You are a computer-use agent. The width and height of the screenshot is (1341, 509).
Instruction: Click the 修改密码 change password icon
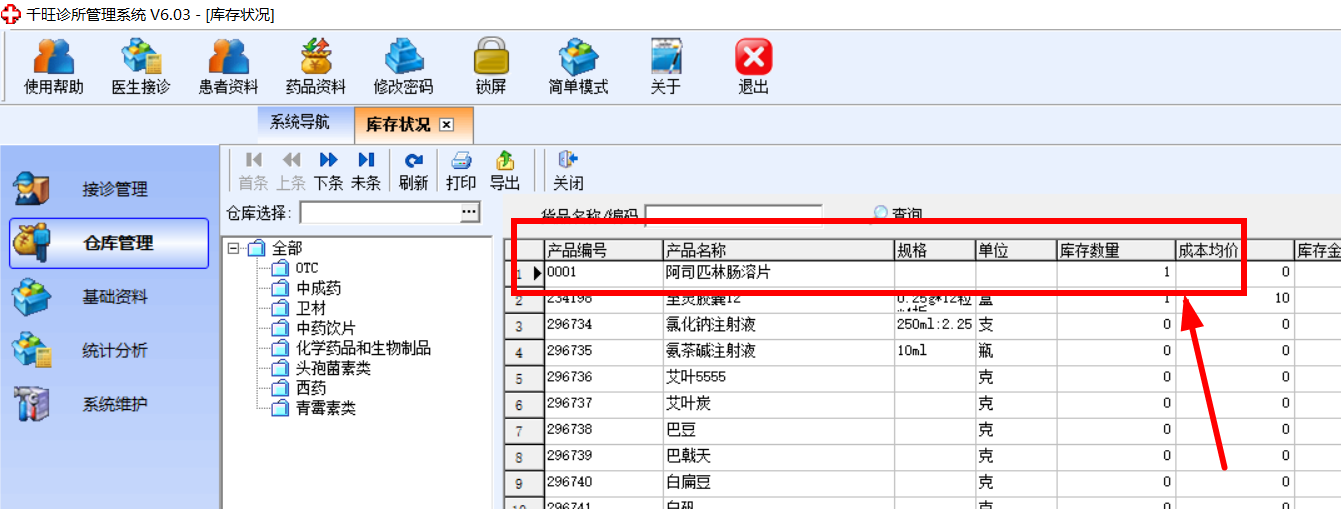[x=403, y=67]
